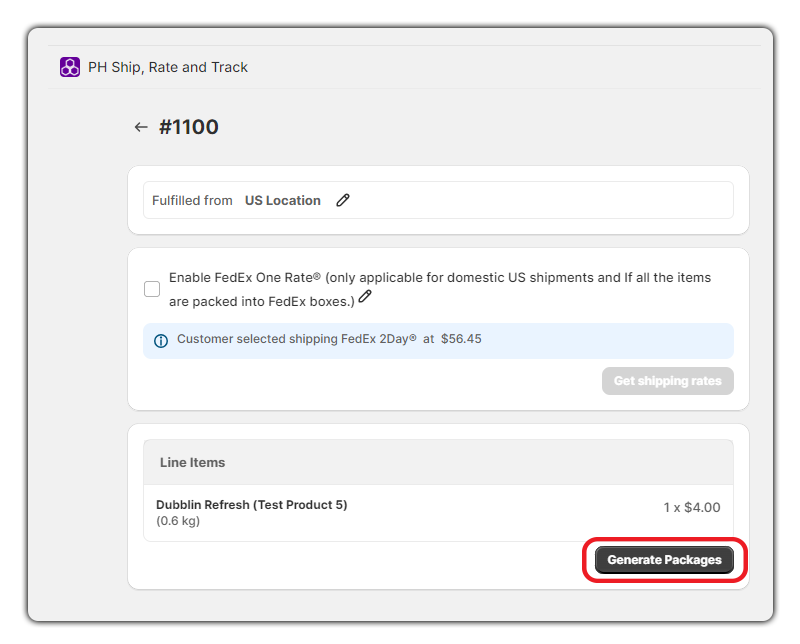This screenshot has width=800, height=644.
Task: Enable the FedEx One Rate checkbox
Action: 152,289
